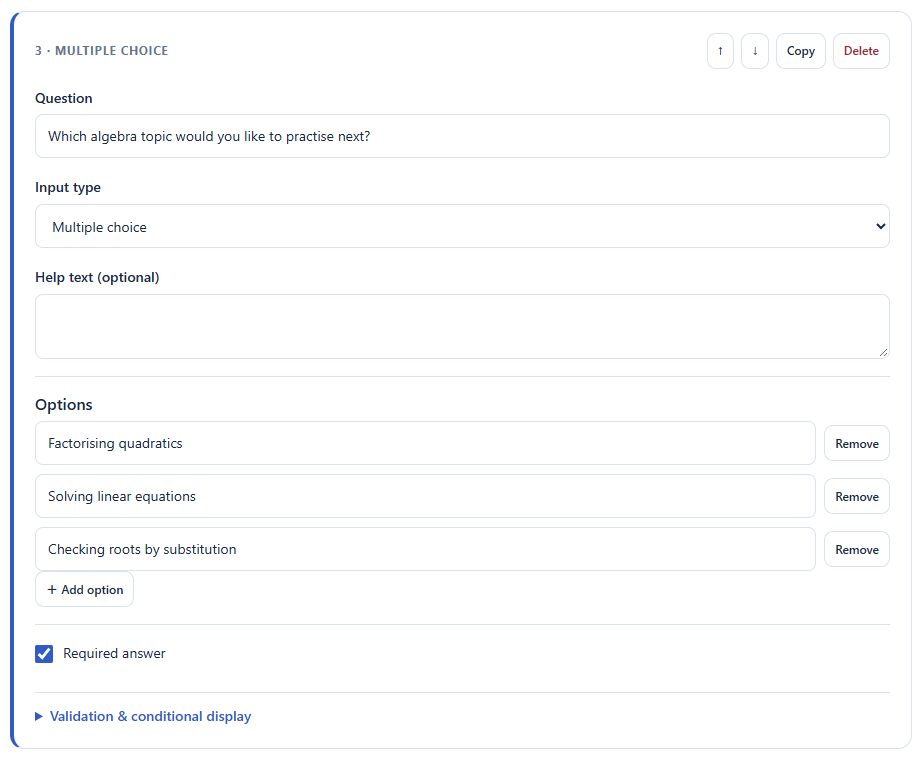
Task: Click the Required answer label
Action: 114,653
